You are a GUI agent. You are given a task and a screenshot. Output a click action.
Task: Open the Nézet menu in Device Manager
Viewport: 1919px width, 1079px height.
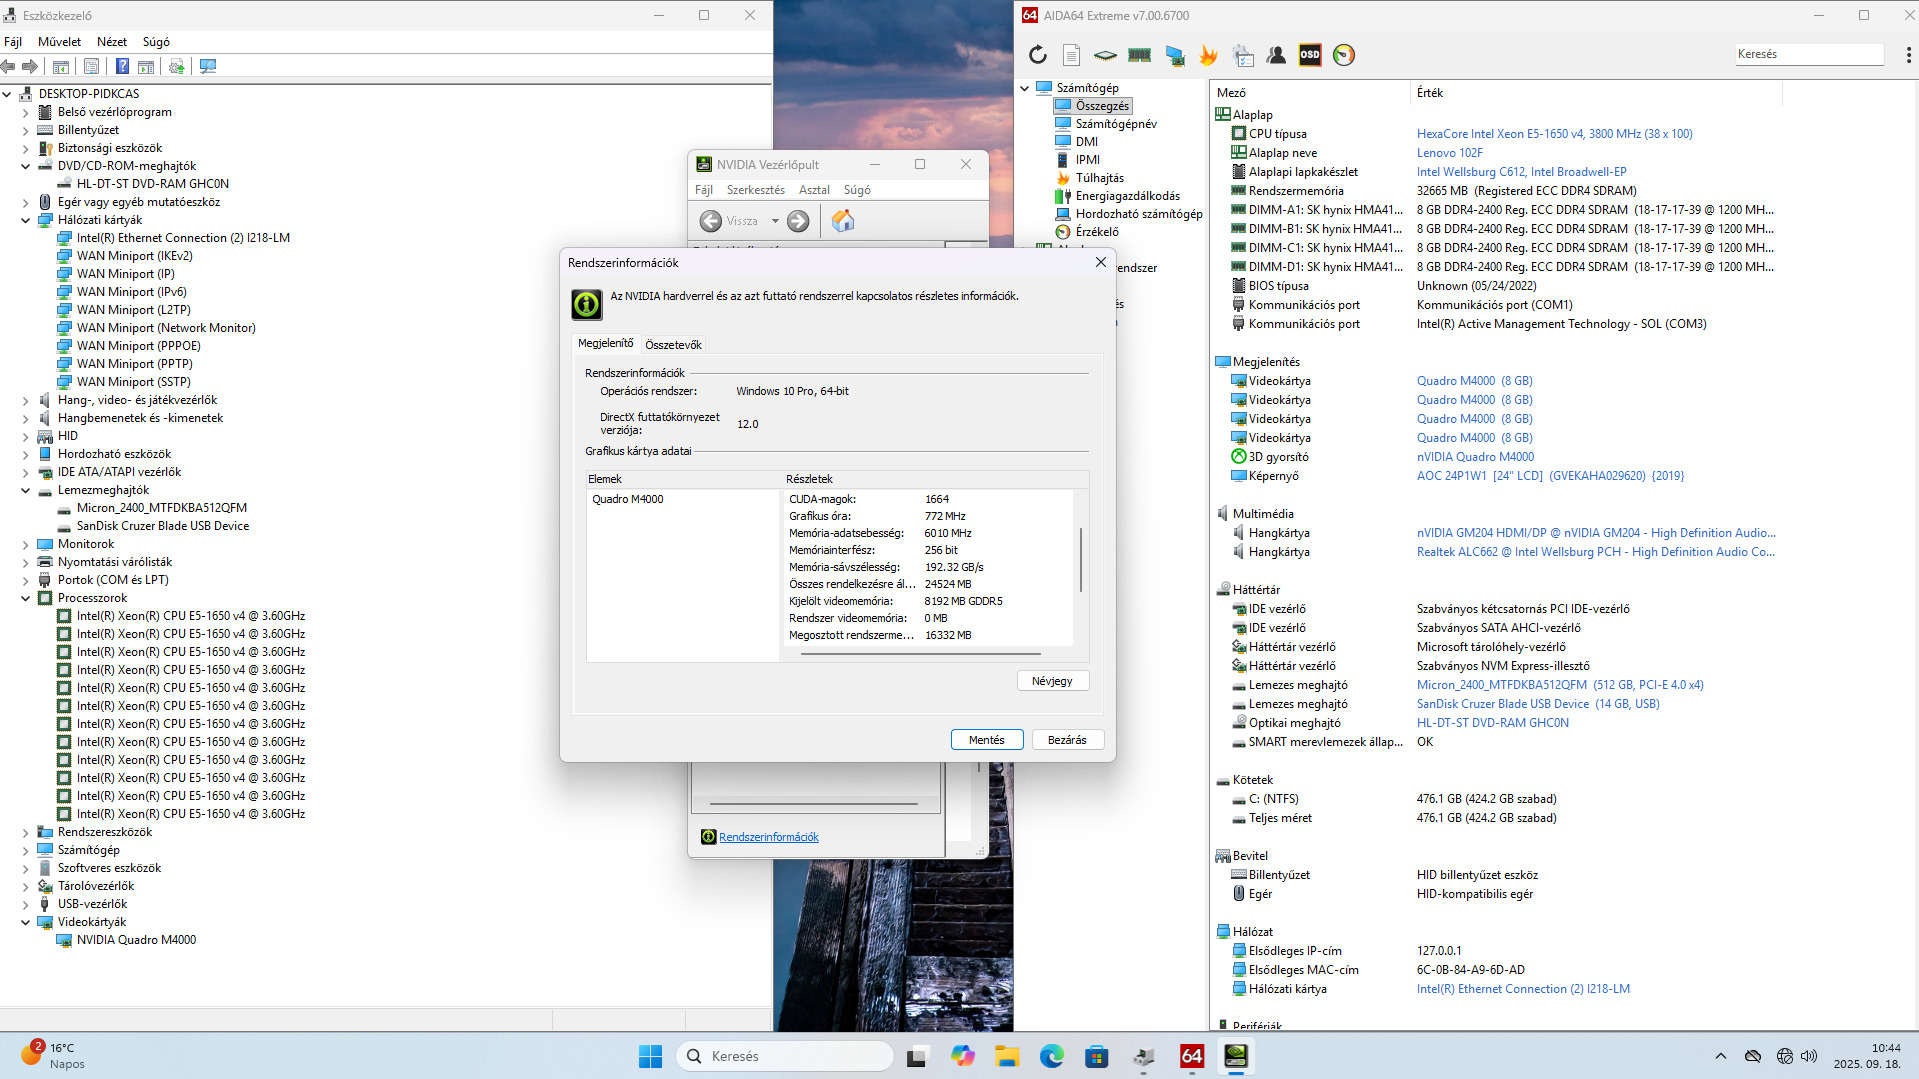pyautogui.click(x=112, y=42)
